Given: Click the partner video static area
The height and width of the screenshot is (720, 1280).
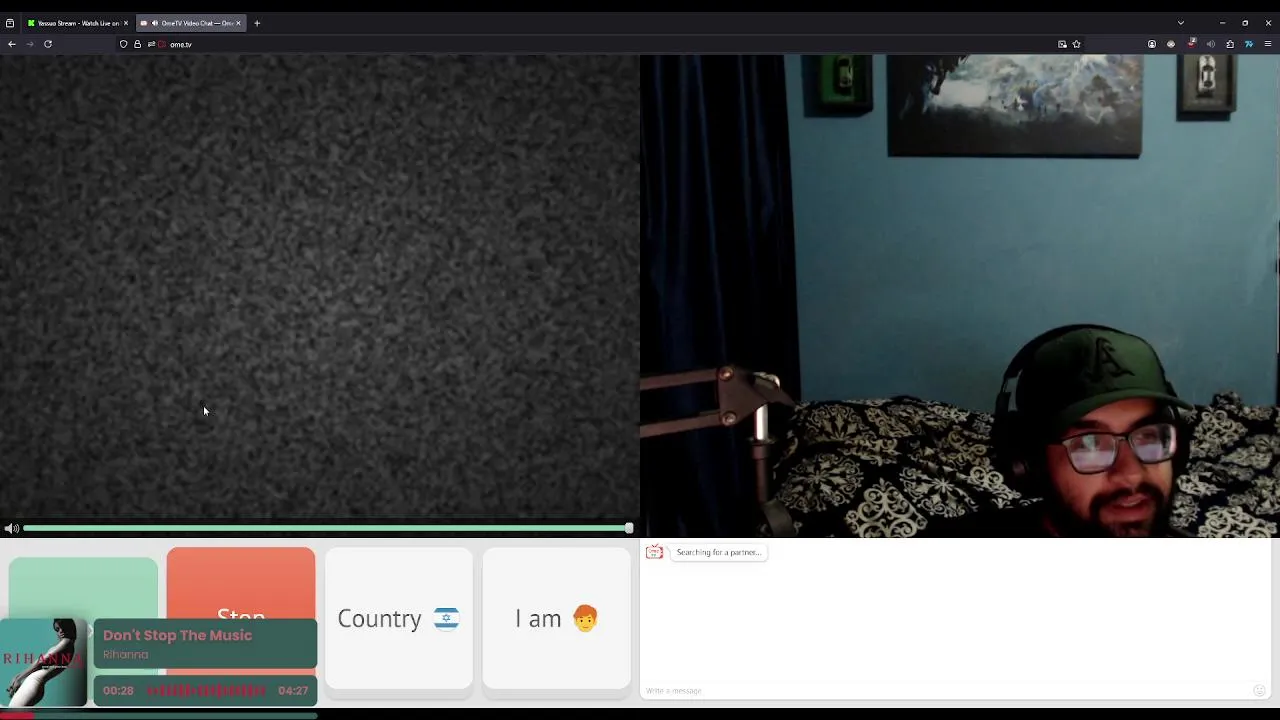Looking at the screenshot, I should click(x=320, y=286).
